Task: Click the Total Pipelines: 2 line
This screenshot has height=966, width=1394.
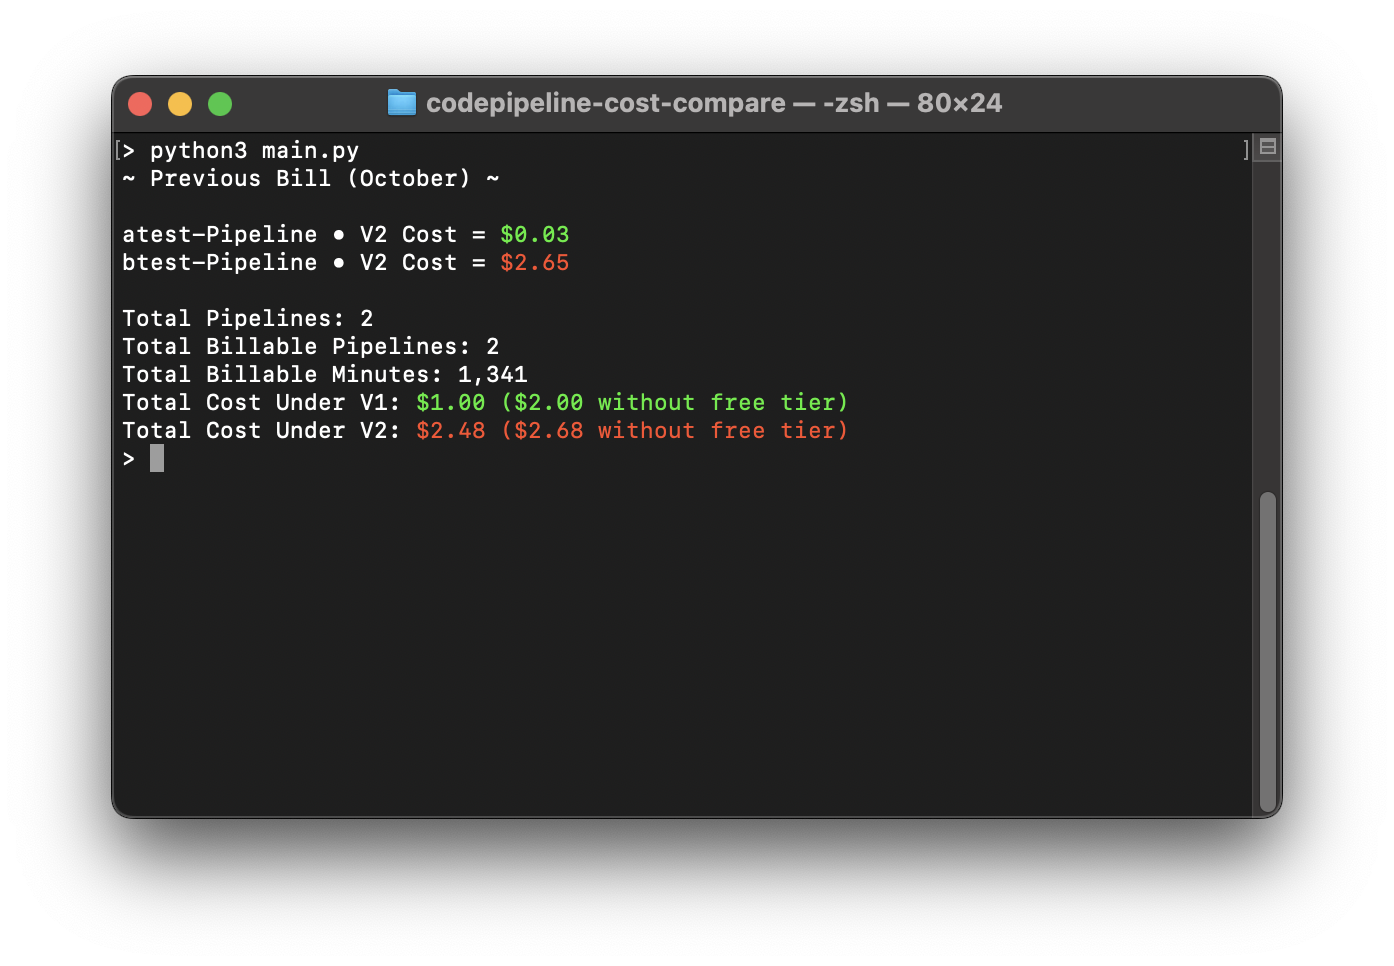Action: coord(248,318)
